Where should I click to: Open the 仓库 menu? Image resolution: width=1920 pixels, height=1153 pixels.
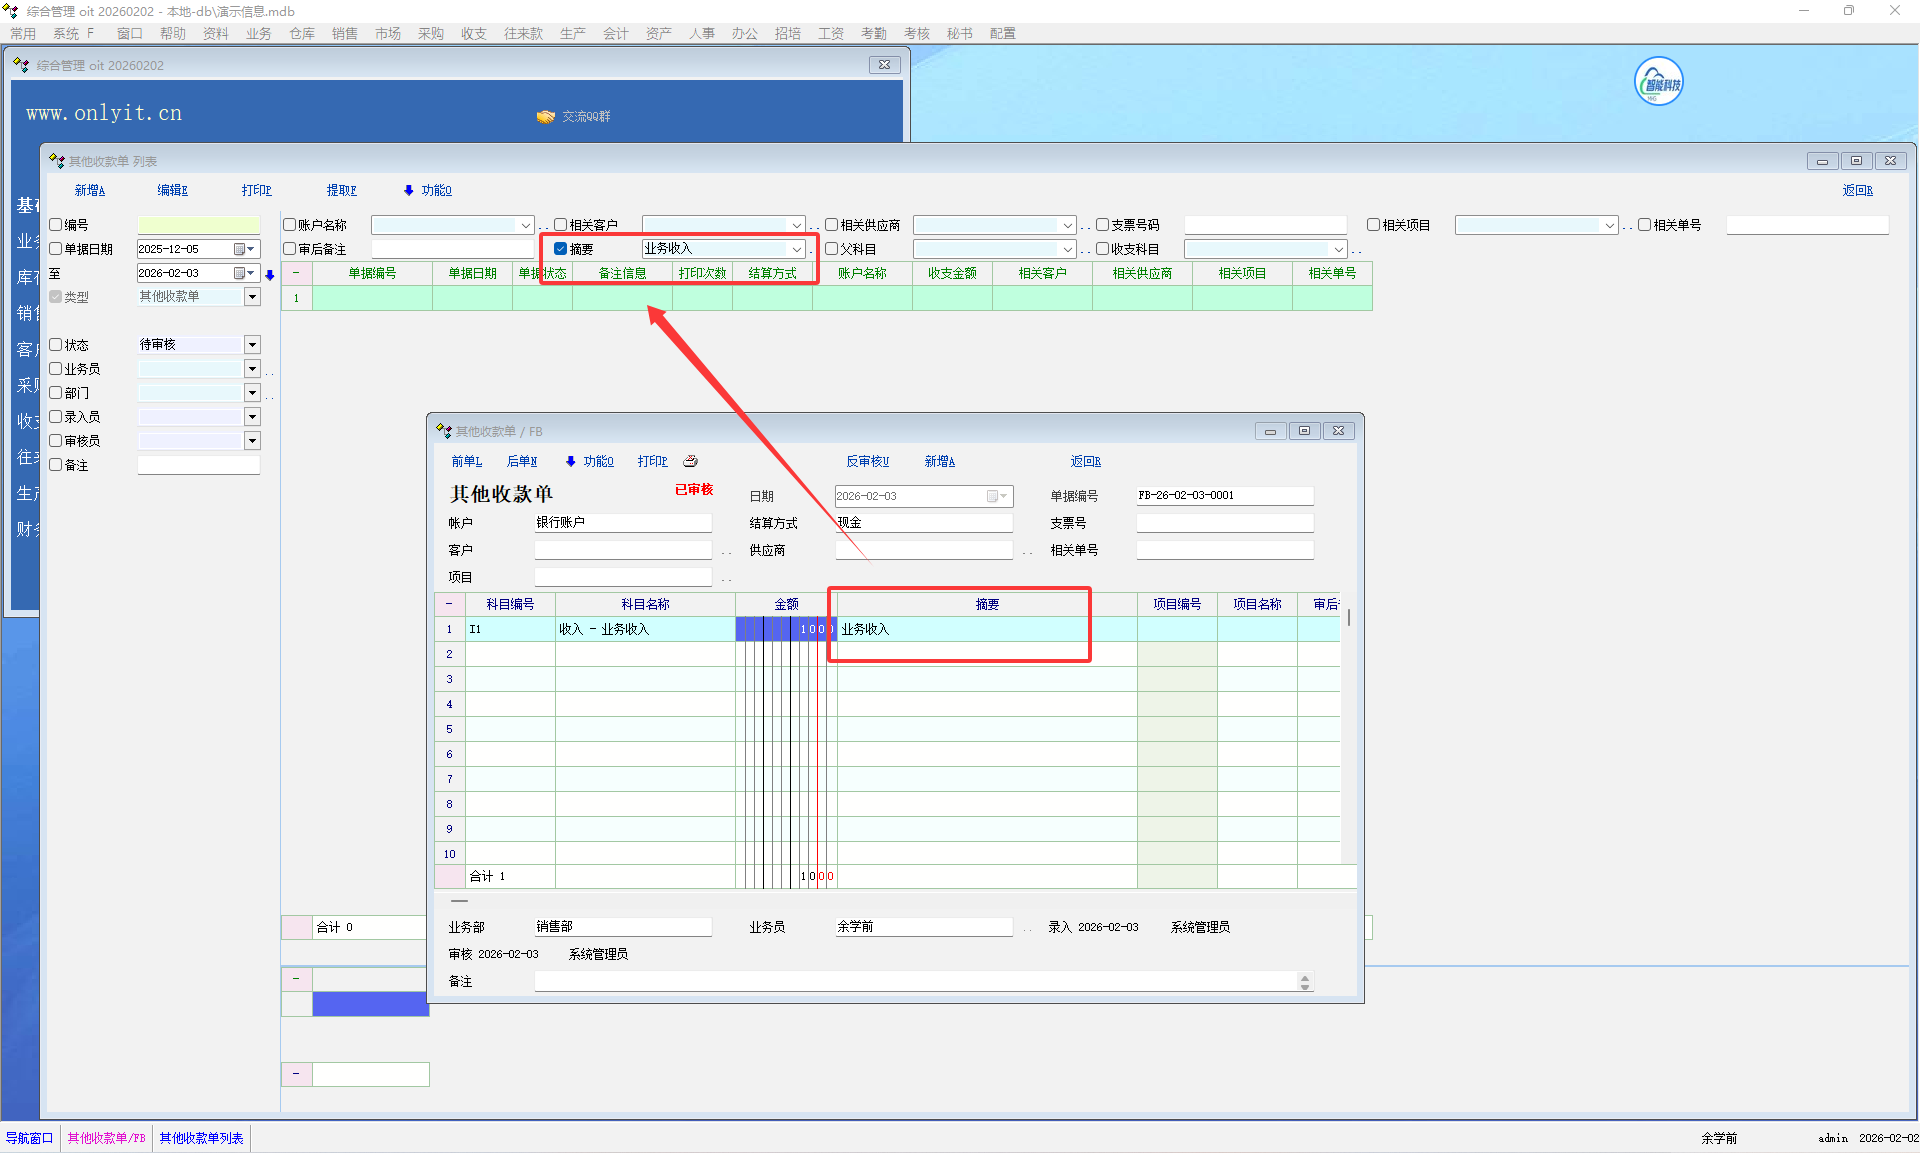301,33
